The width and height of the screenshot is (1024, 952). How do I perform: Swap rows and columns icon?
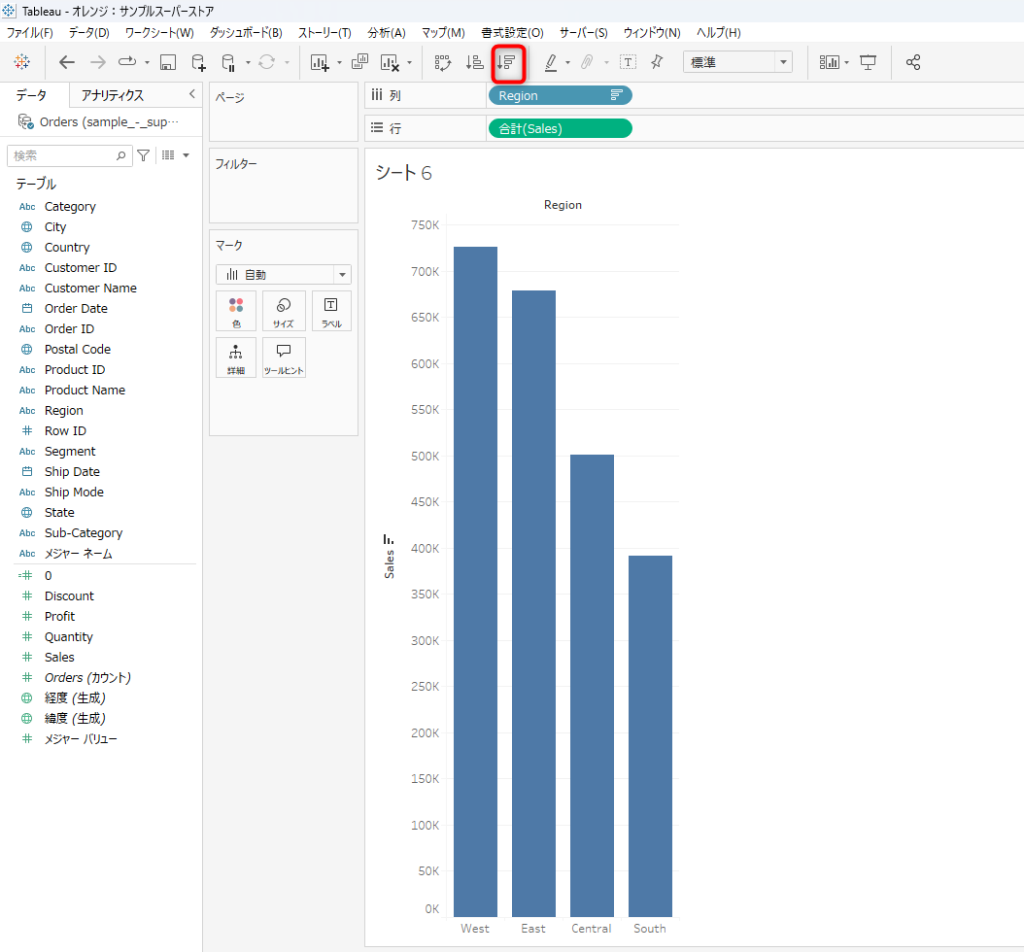click(x=443, y=62)
